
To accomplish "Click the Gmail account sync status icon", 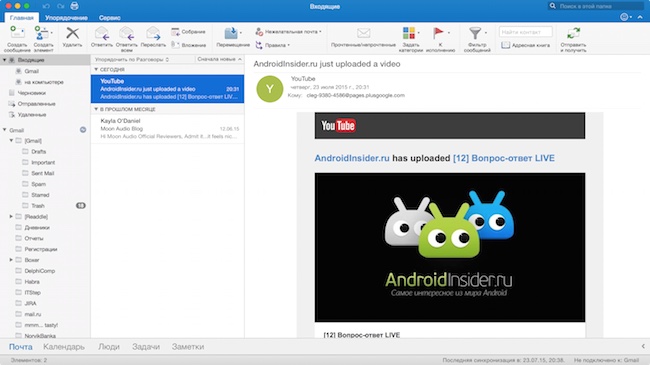I will pos(83,130).
